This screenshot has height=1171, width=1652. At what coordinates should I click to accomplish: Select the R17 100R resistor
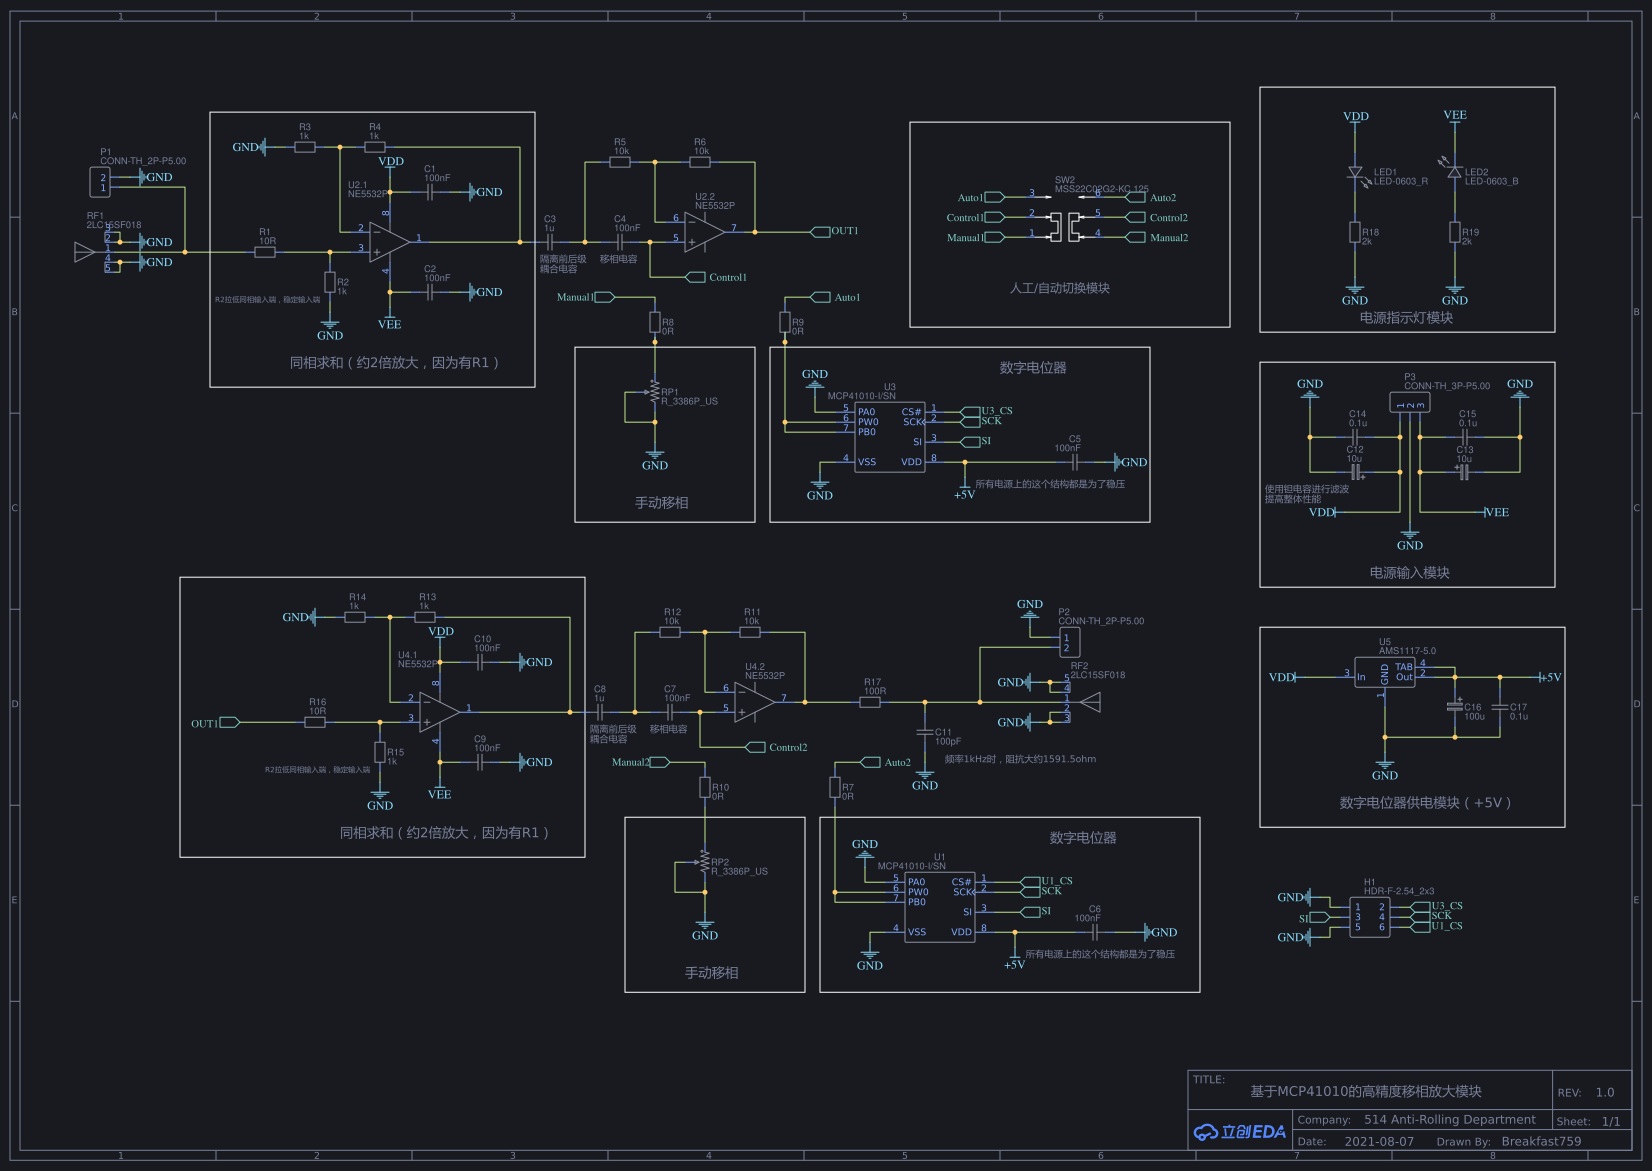[870, 702]
